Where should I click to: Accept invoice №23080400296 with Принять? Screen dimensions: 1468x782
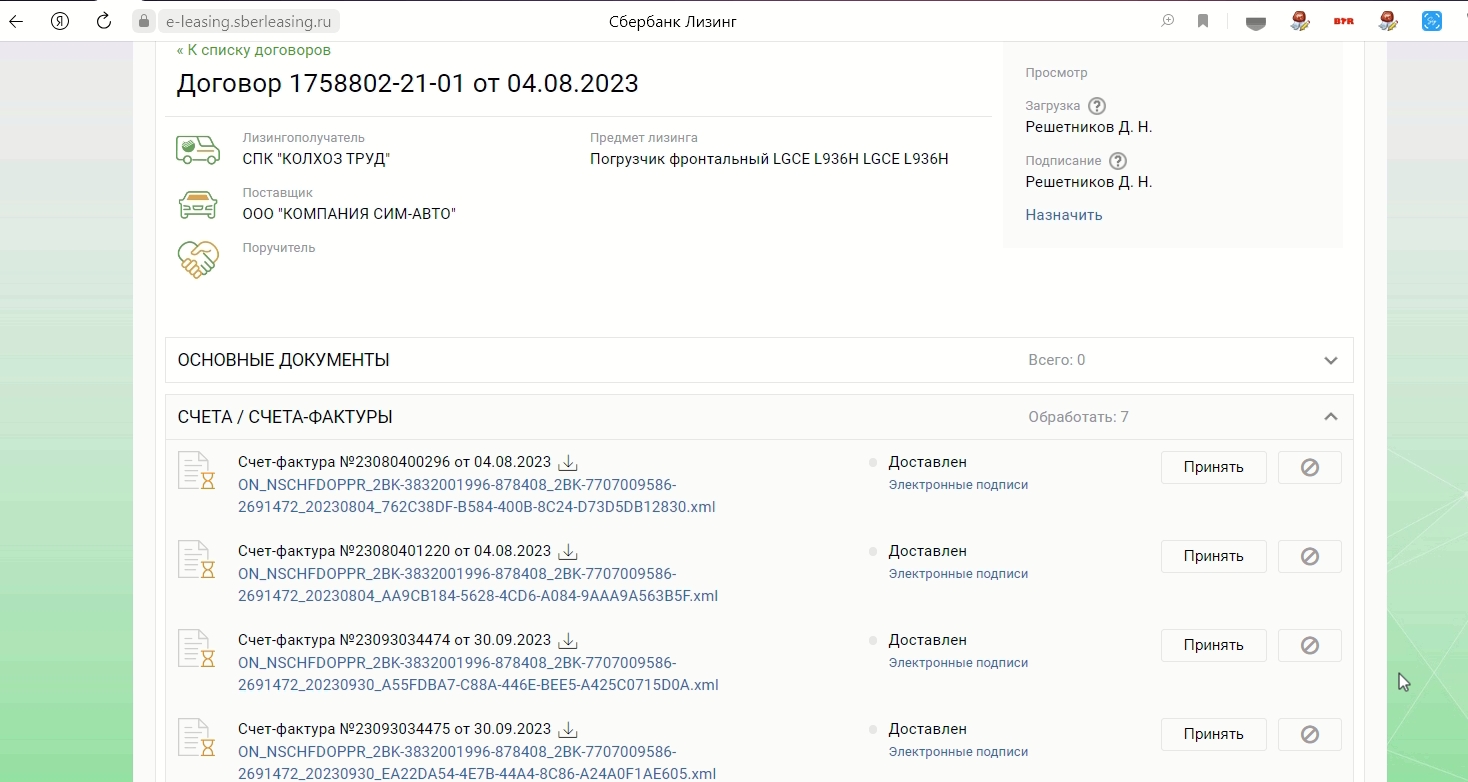point(1213,467)
